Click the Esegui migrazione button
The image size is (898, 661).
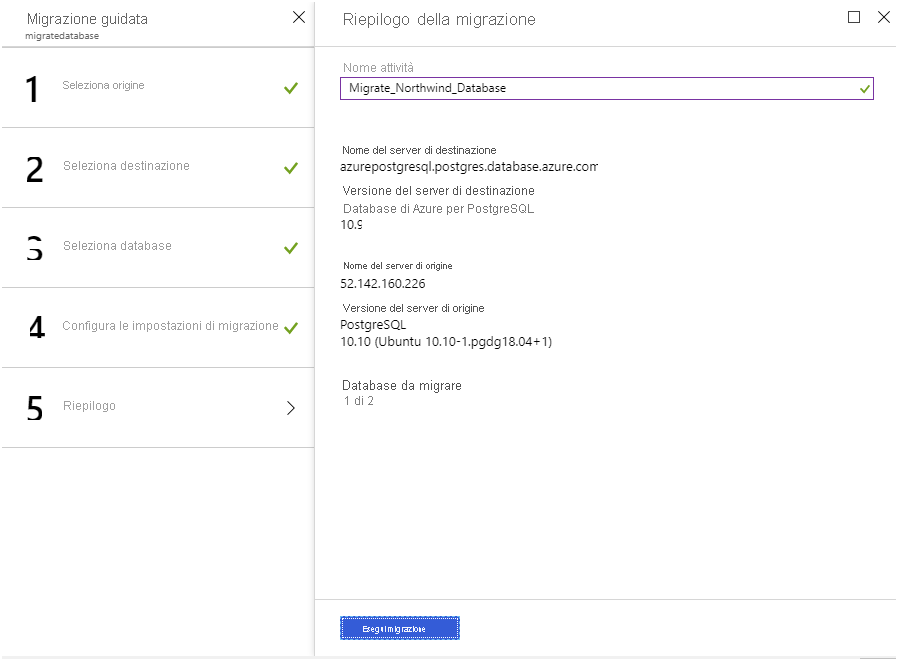pos(400,628)
